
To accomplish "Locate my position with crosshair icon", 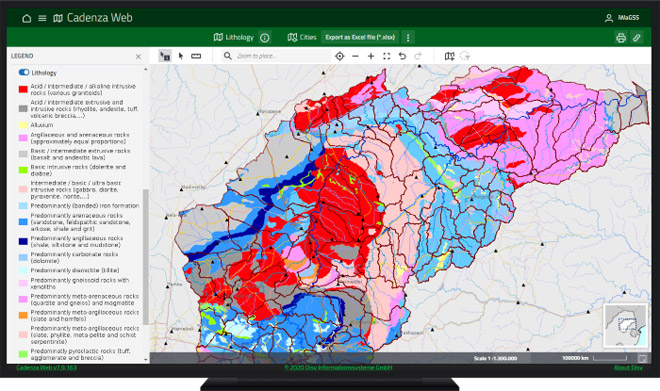I will (x=340, y=56).
